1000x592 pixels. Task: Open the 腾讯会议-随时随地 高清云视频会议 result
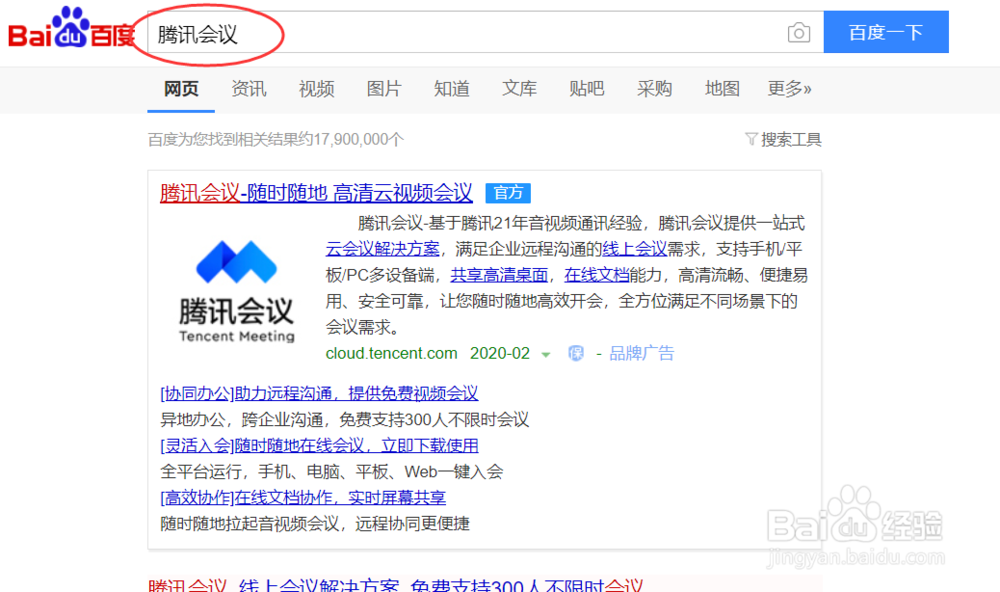316,193
